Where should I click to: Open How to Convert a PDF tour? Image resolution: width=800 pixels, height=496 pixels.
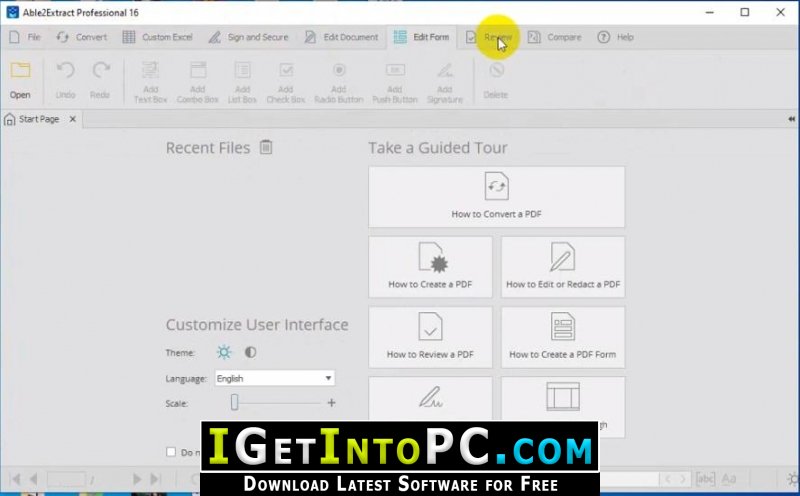tap(496, 197)
